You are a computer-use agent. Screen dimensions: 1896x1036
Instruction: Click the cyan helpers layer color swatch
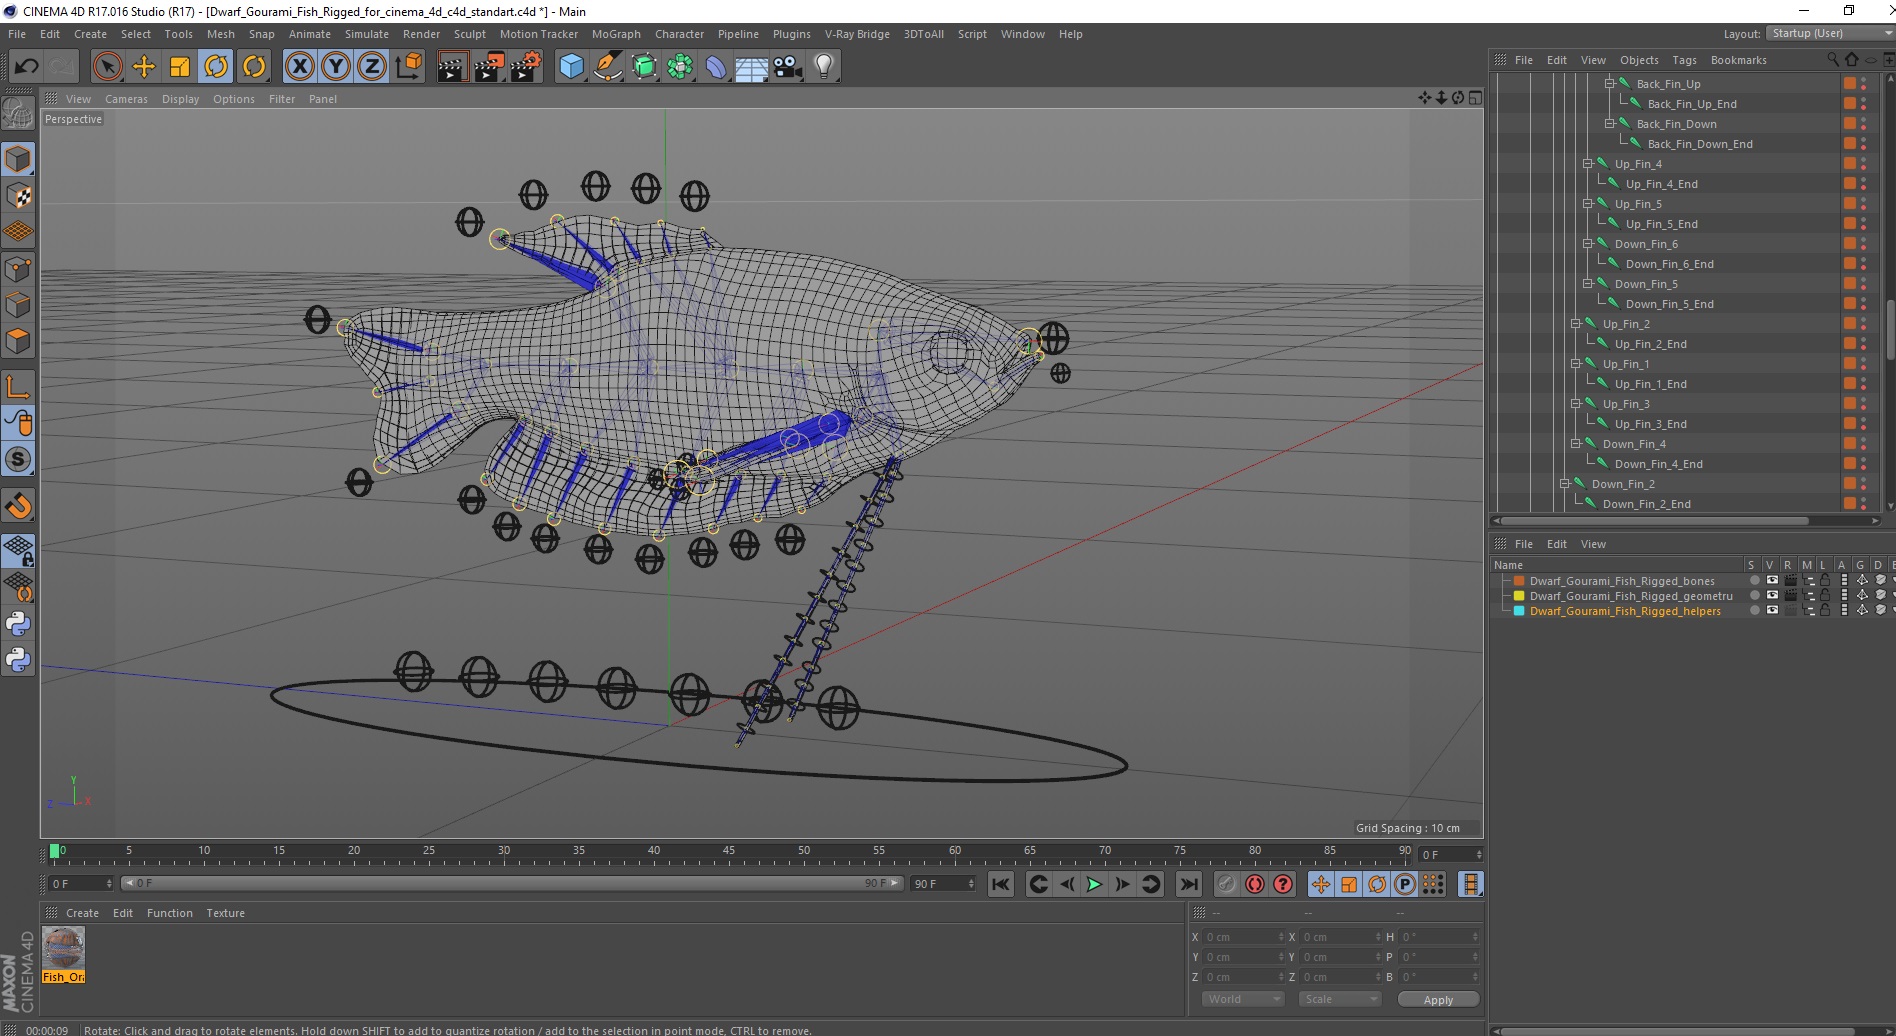click(x=1519, y=611)
